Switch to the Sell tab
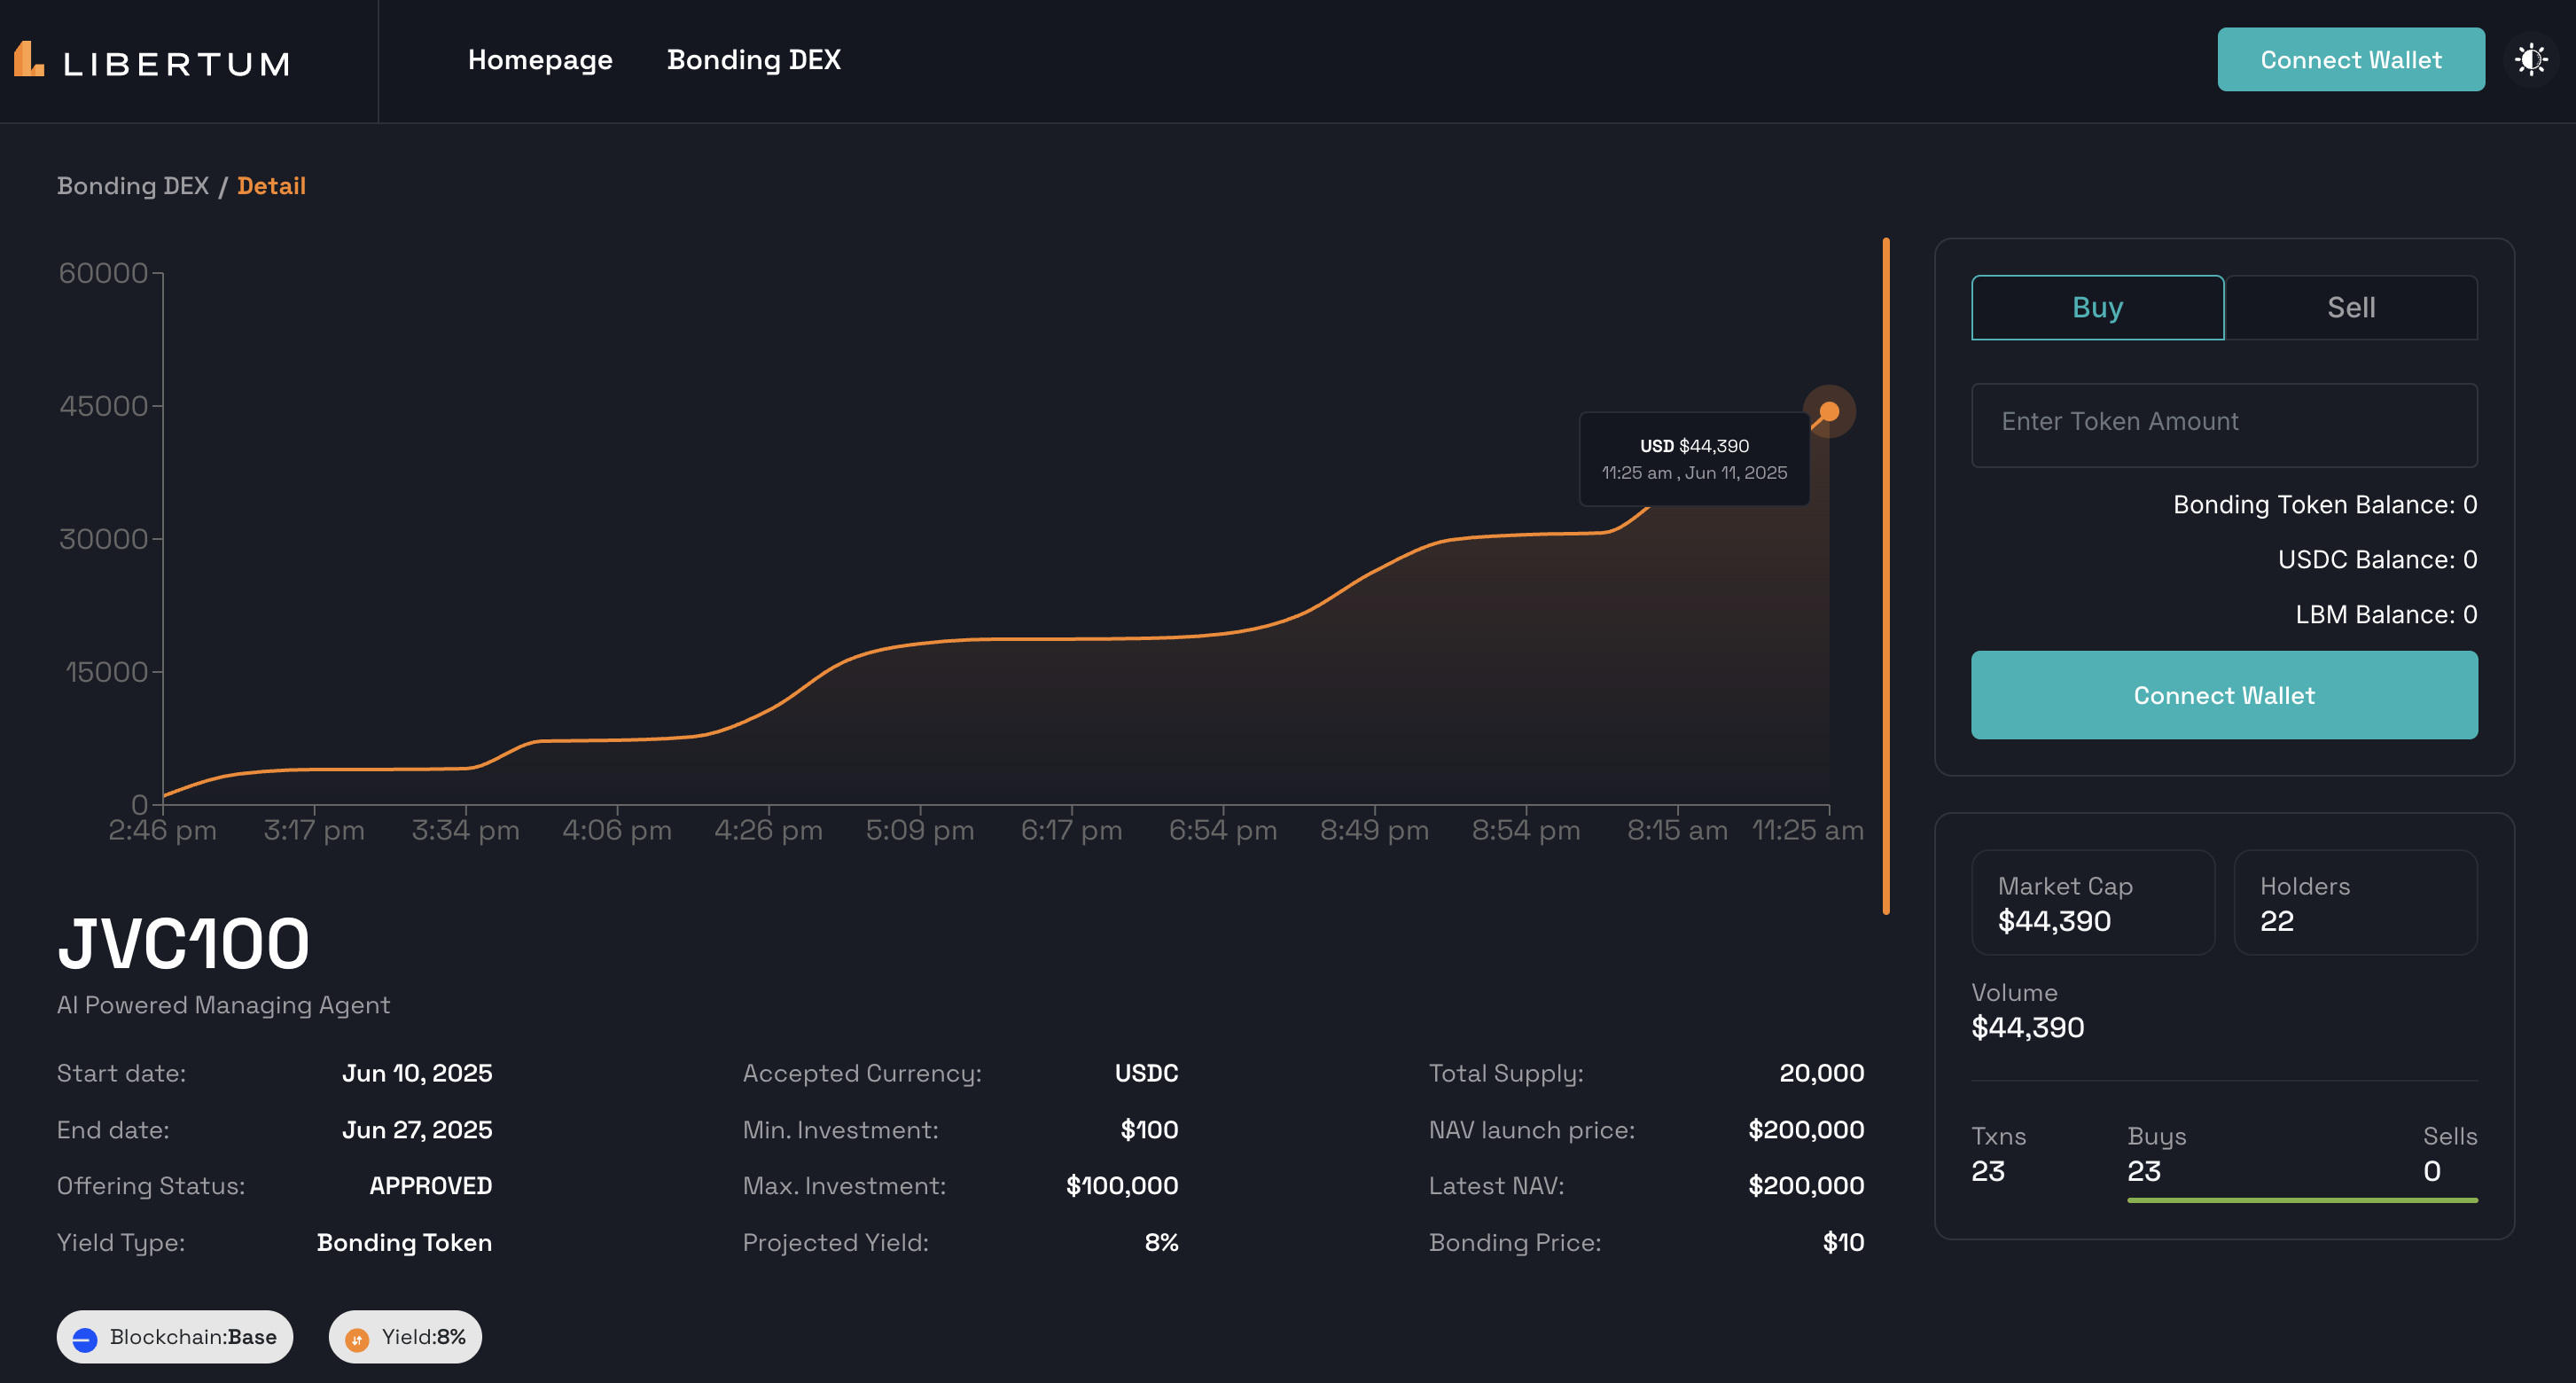The width and height of the screenshot is (2576, 1383). tap(2351, 307)
